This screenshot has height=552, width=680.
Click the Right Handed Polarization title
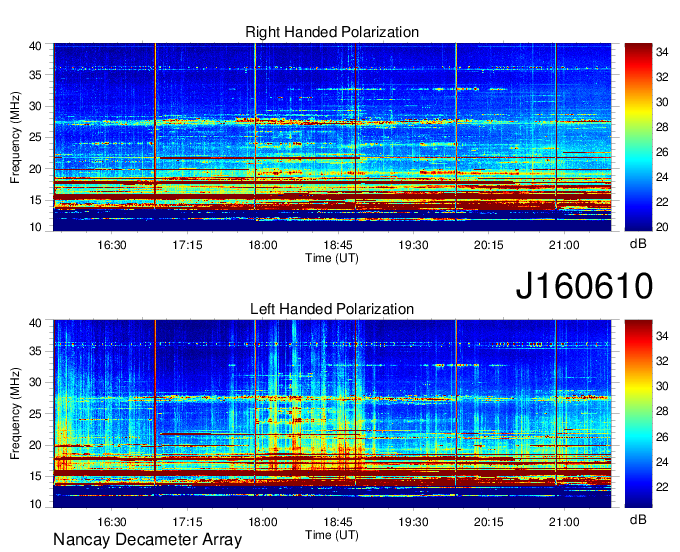pyautogui.click(x=332, y=32)
